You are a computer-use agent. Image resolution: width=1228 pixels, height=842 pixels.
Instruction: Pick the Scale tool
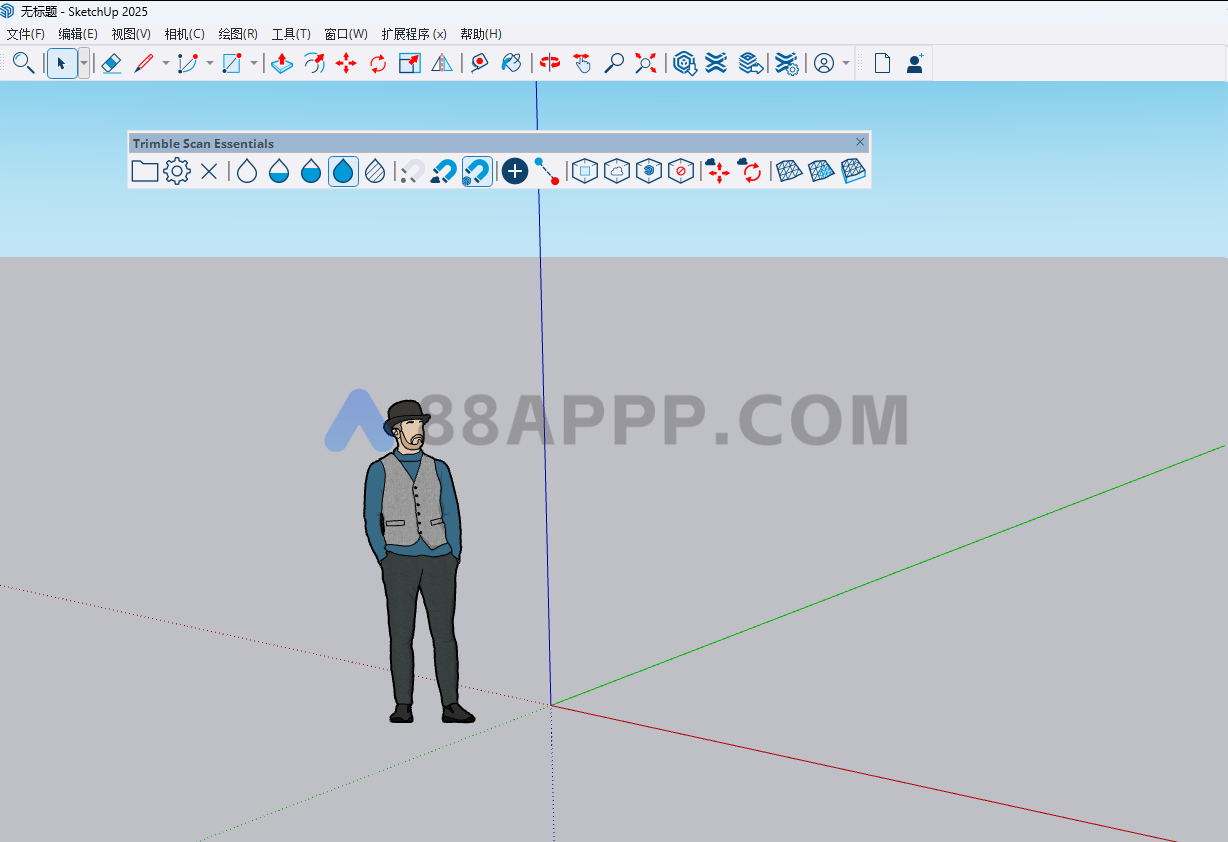tap(410, 63)
